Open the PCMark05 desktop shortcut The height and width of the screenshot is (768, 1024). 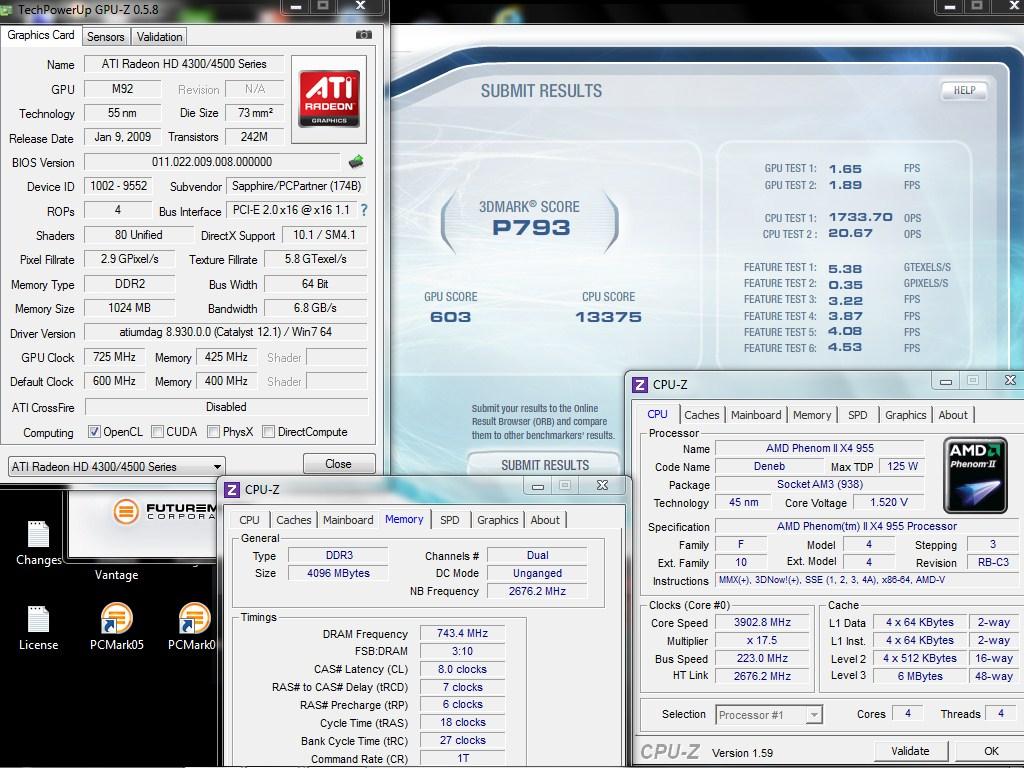click(x=116, y=626)
